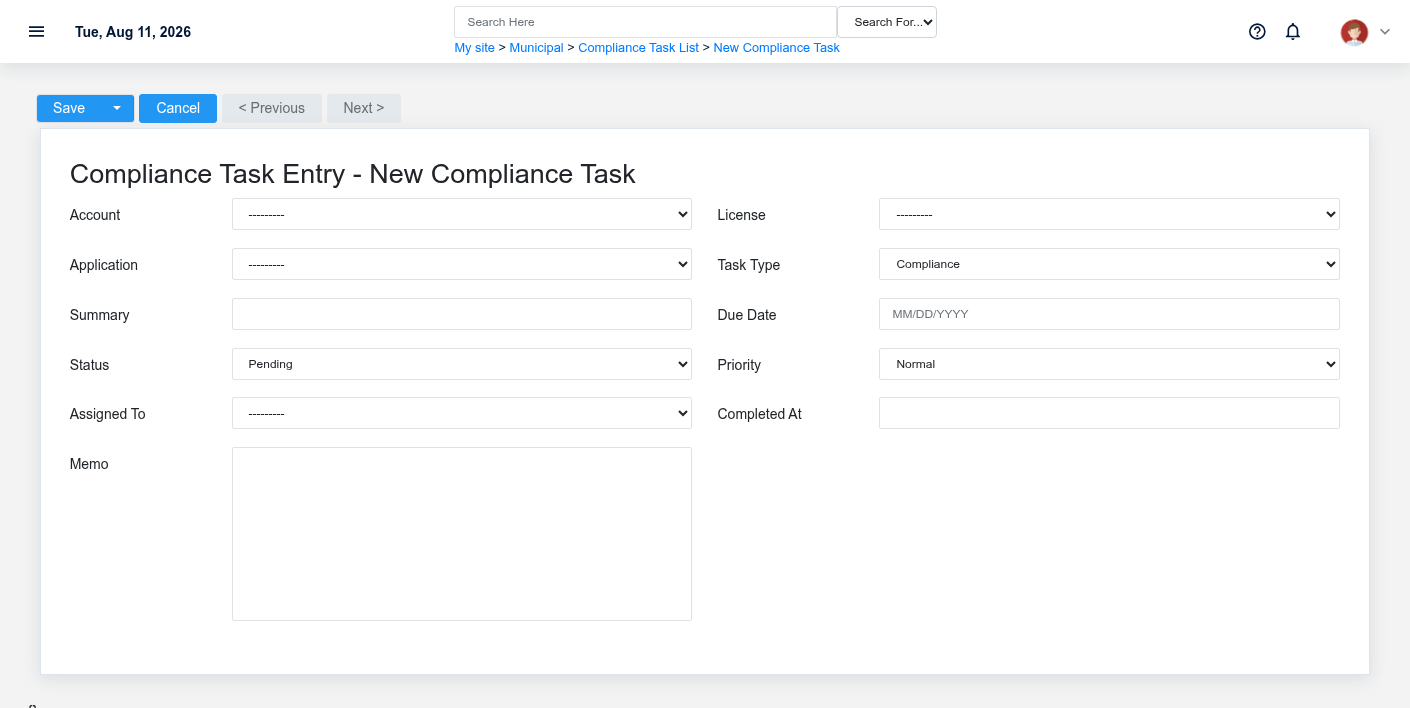Expand the chevron beside the avatar
1410x708 pixels.
1385,32
